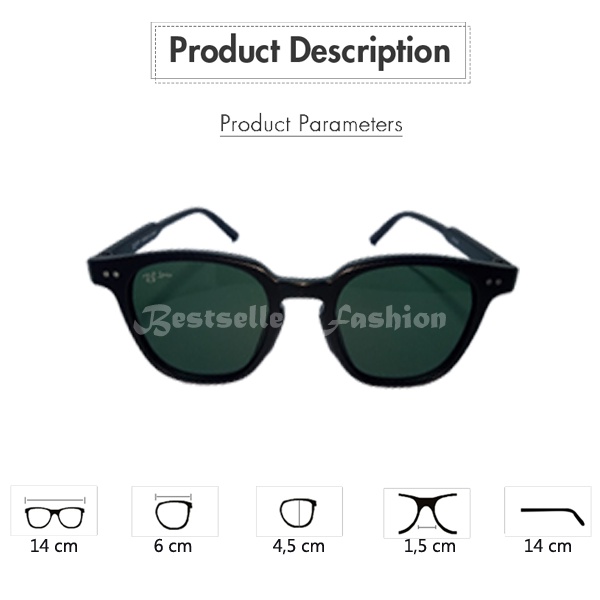The height and width of the screenshot is (600, 600).
Task: Select the nose bridge width icon
Action: pos(427,513)
